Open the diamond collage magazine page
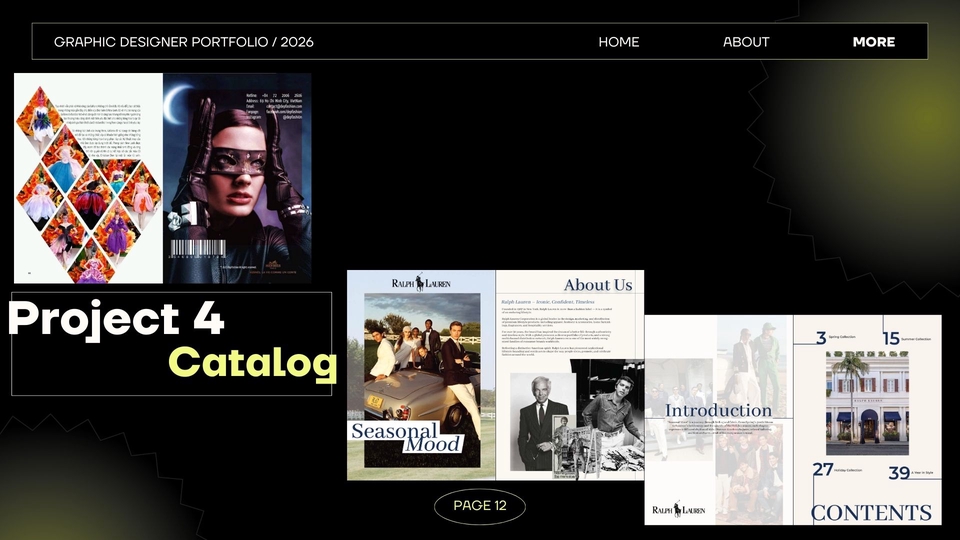The image size is (960, 540). (x=88, y=178)
